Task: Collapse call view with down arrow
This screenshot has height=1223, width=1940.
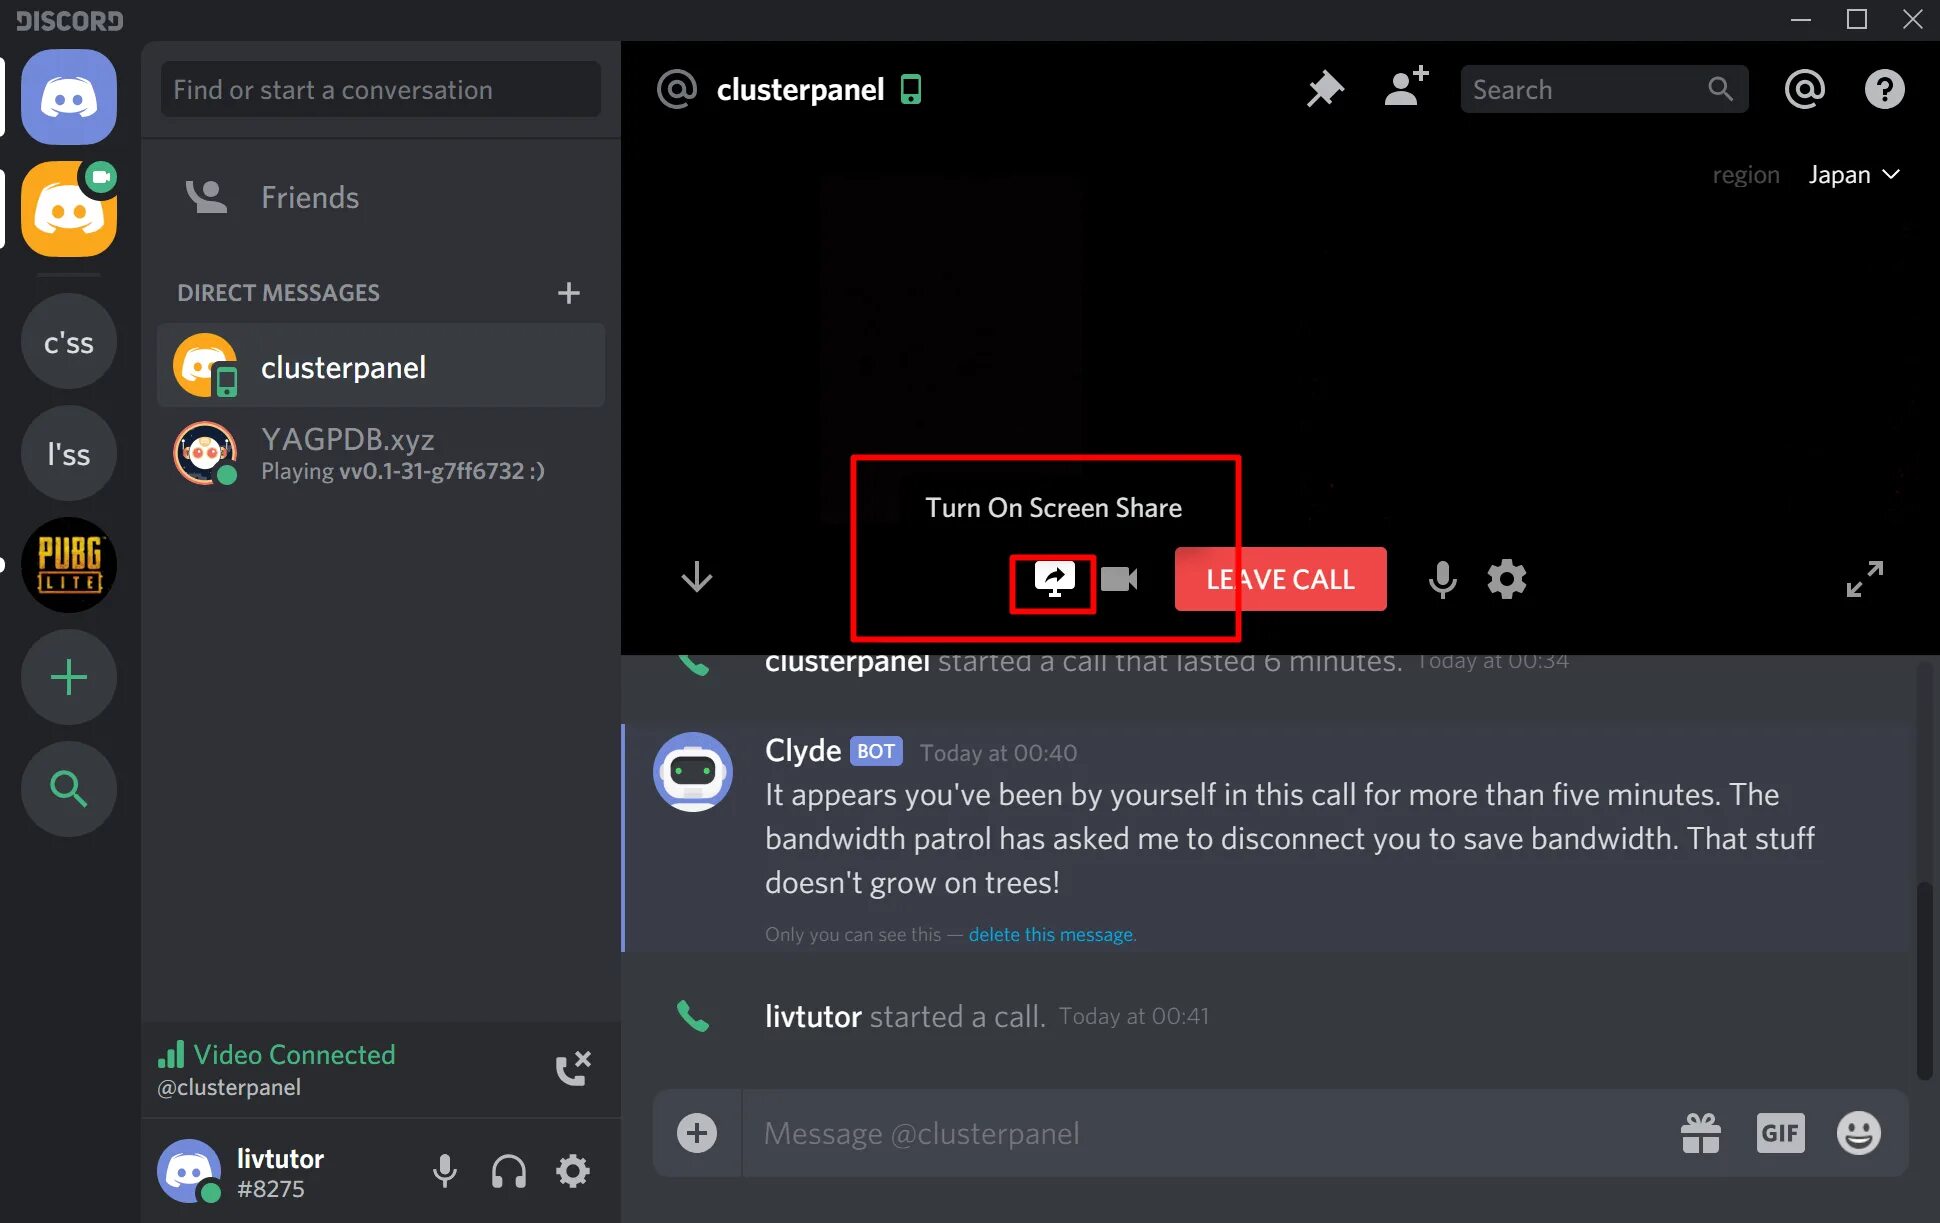Action: (696, 577)
